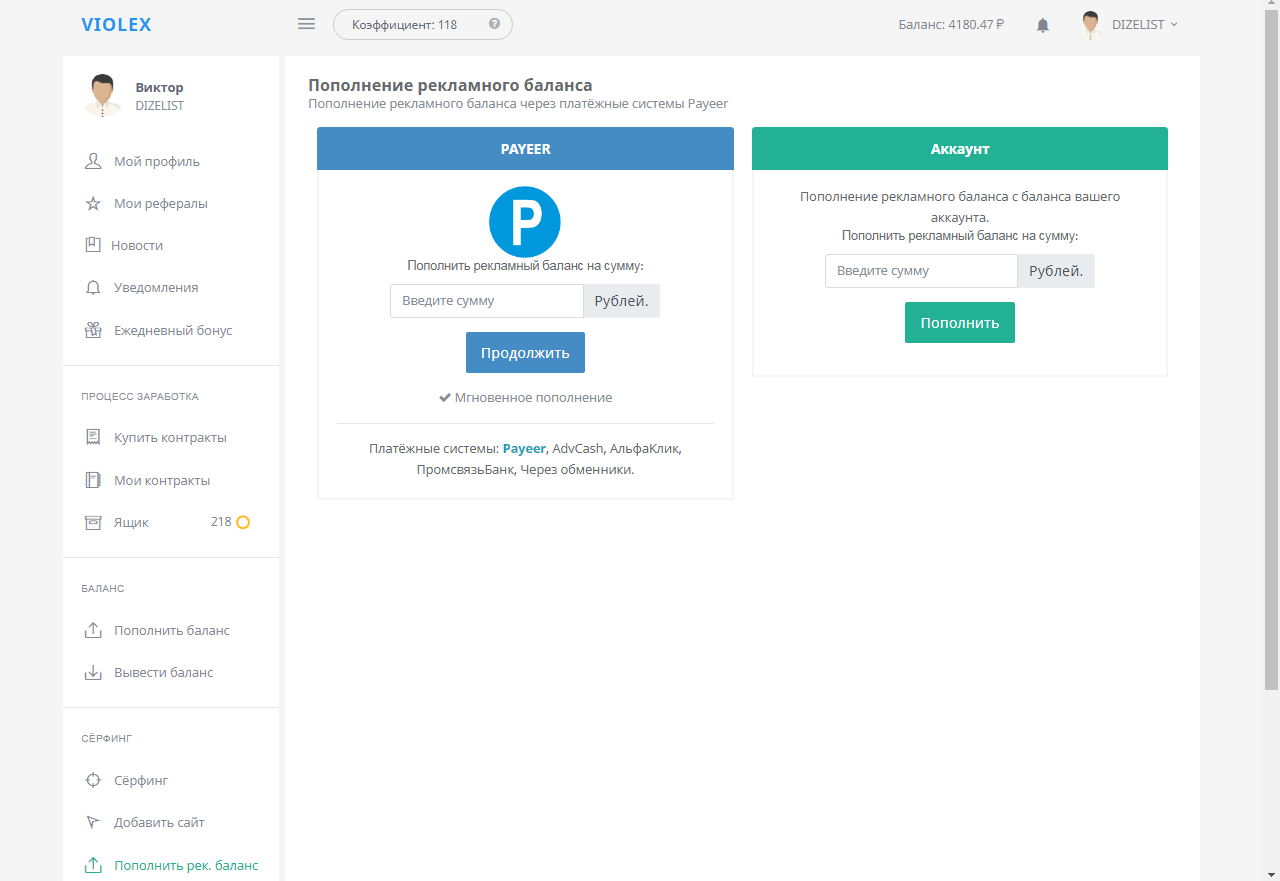Click the sidebar profile avatar of Виктор
The width and height of the screenshot is (1280, 881).
pos(102,96)
